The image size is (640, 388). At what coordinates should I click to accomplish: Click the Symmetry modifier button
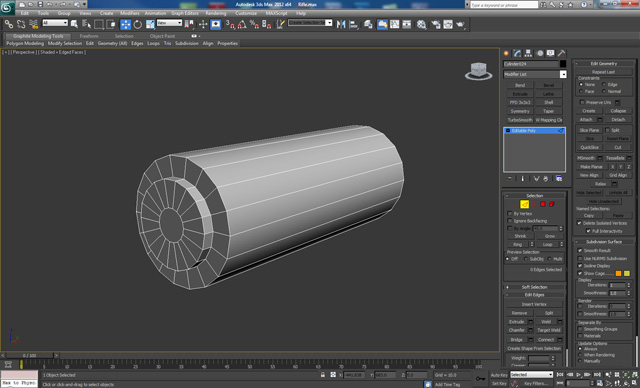click(x=520, y=111)
